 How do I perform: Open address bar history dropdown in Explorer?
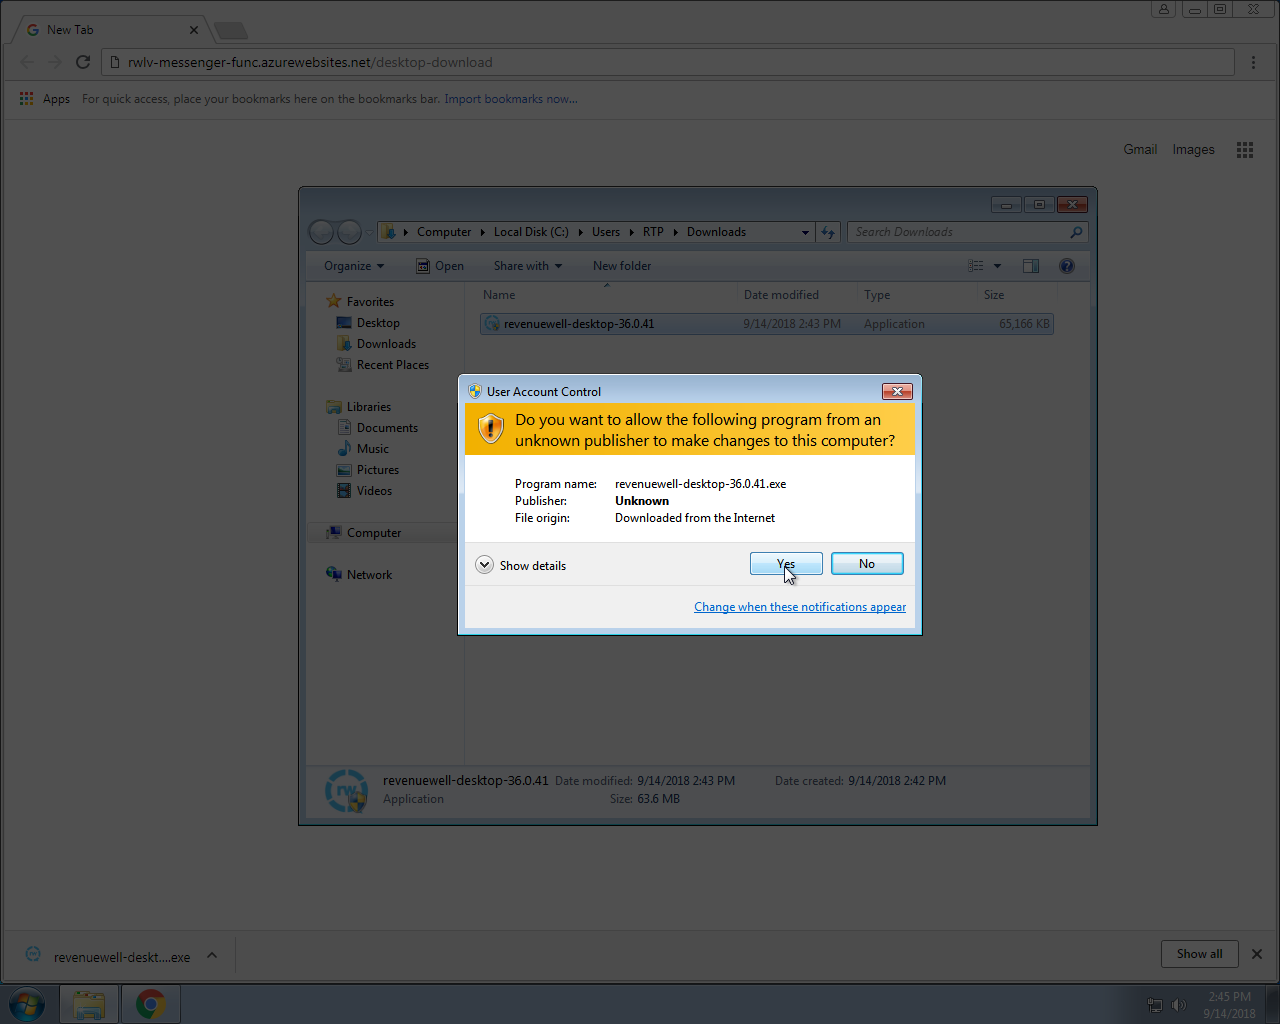point(805,232)
